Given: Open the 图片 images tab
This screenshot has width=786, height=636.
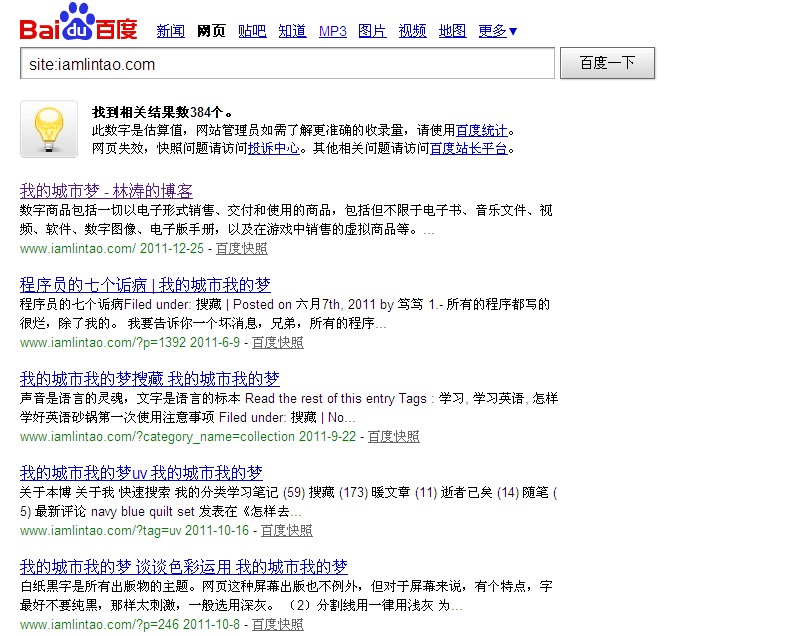Looking at the screenshot, I should [372, 31].
